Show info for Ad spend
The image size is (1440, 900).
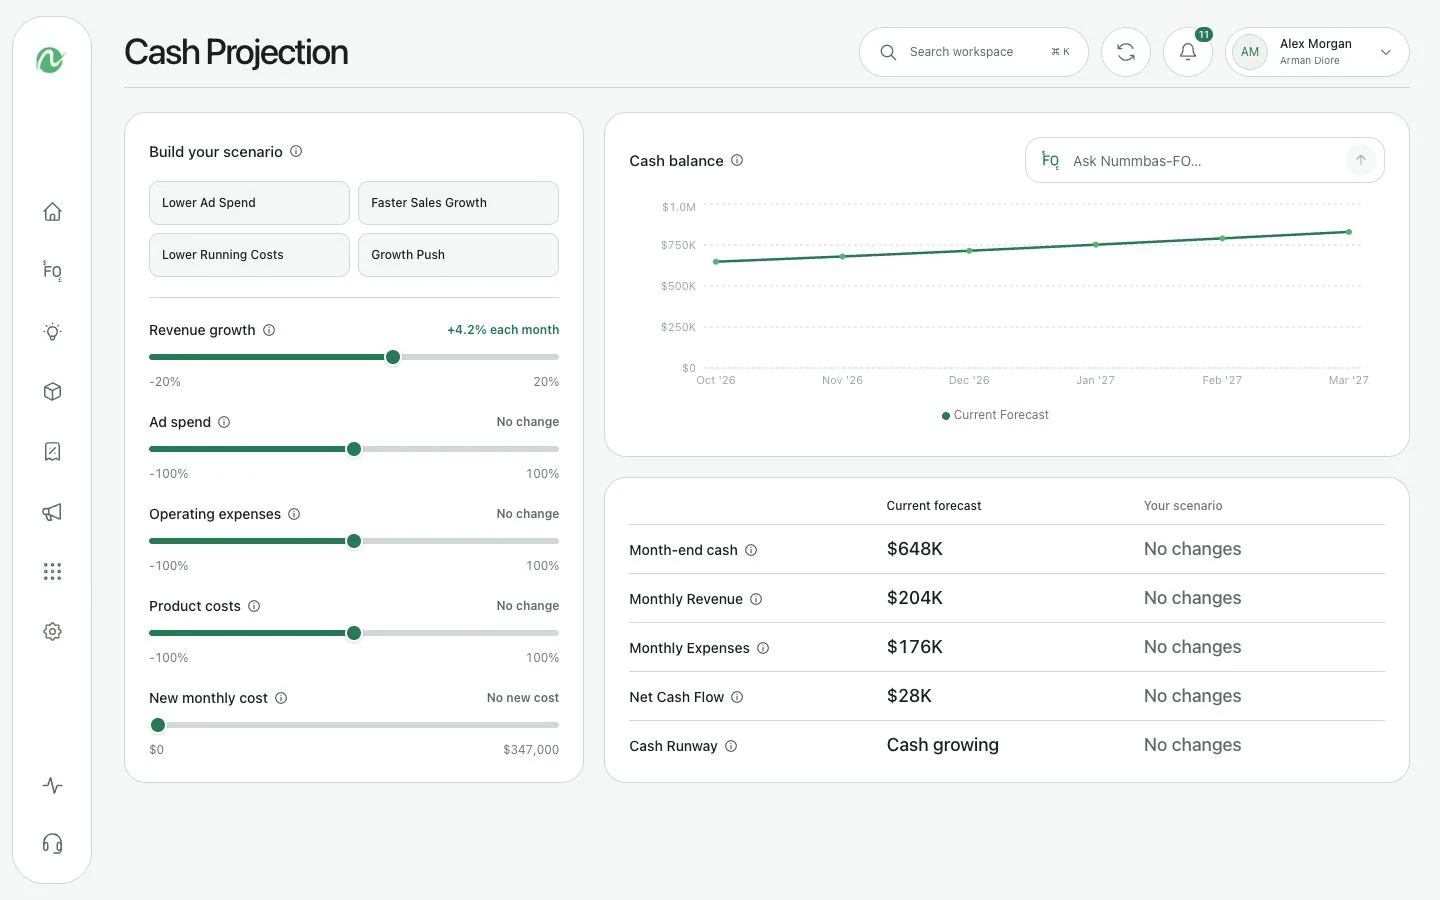[224, 422]
